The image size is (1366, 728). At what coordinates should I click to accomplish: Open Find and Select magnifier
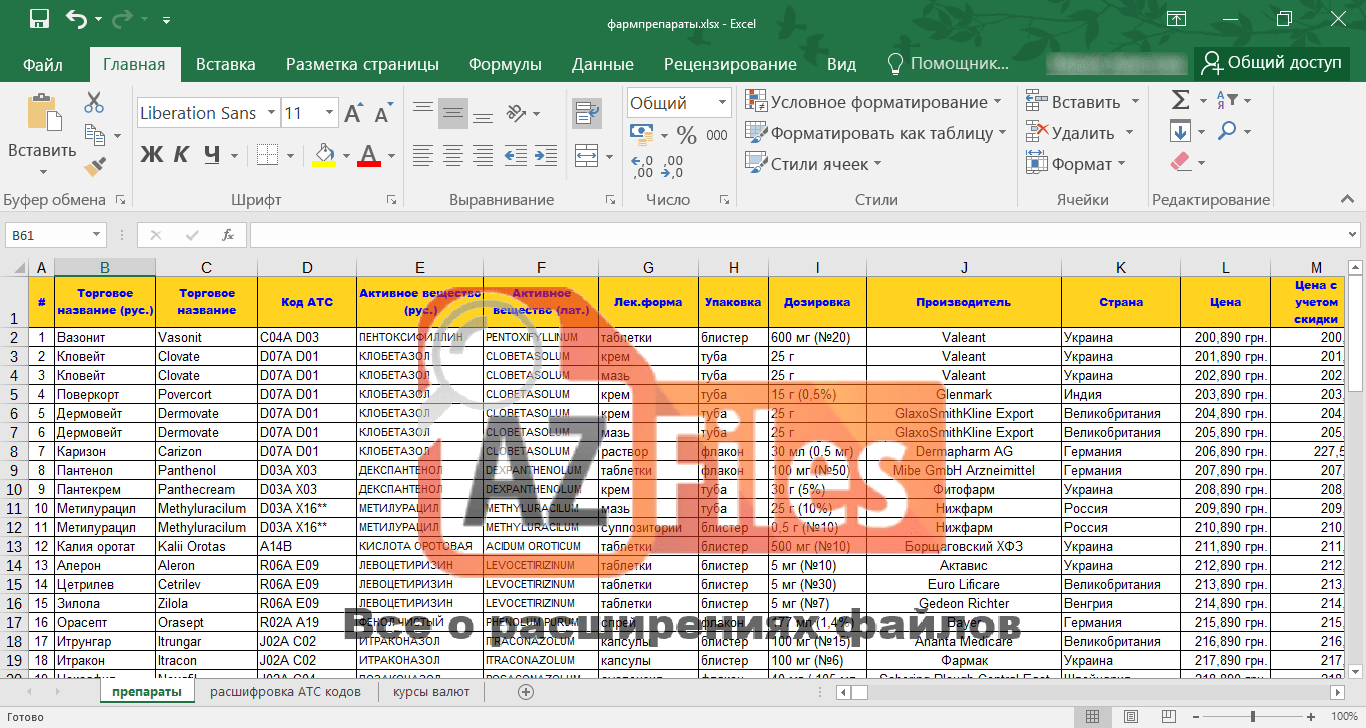pos(1226,131)
